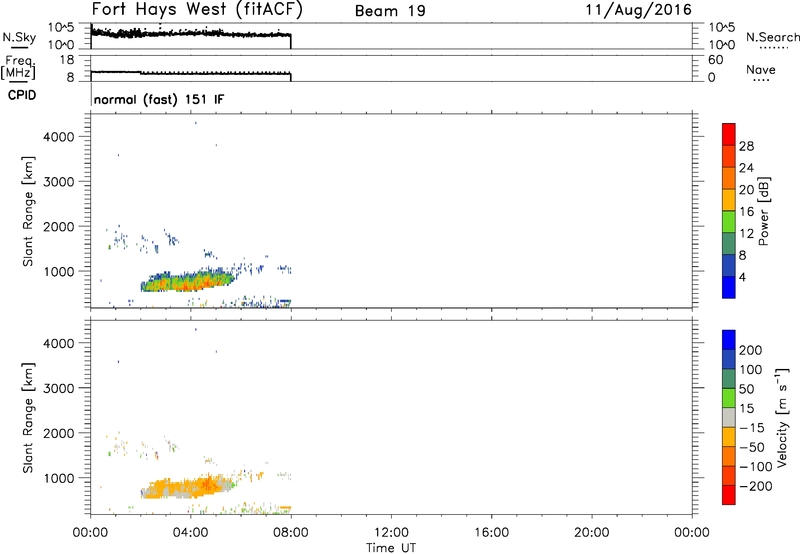The image size is (800, 554).
Task: Click the '-200' velocity colorbar value
Action: click(755, 486)
